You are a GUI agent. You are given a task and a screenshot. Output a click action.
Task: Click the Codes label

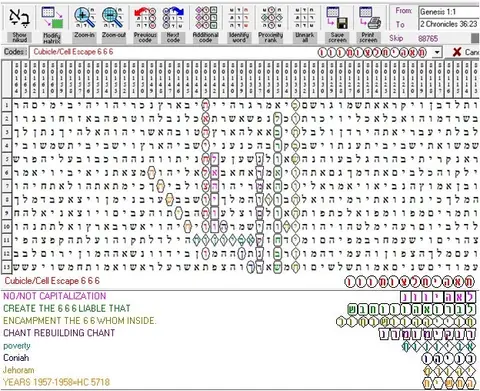(15, 52)
